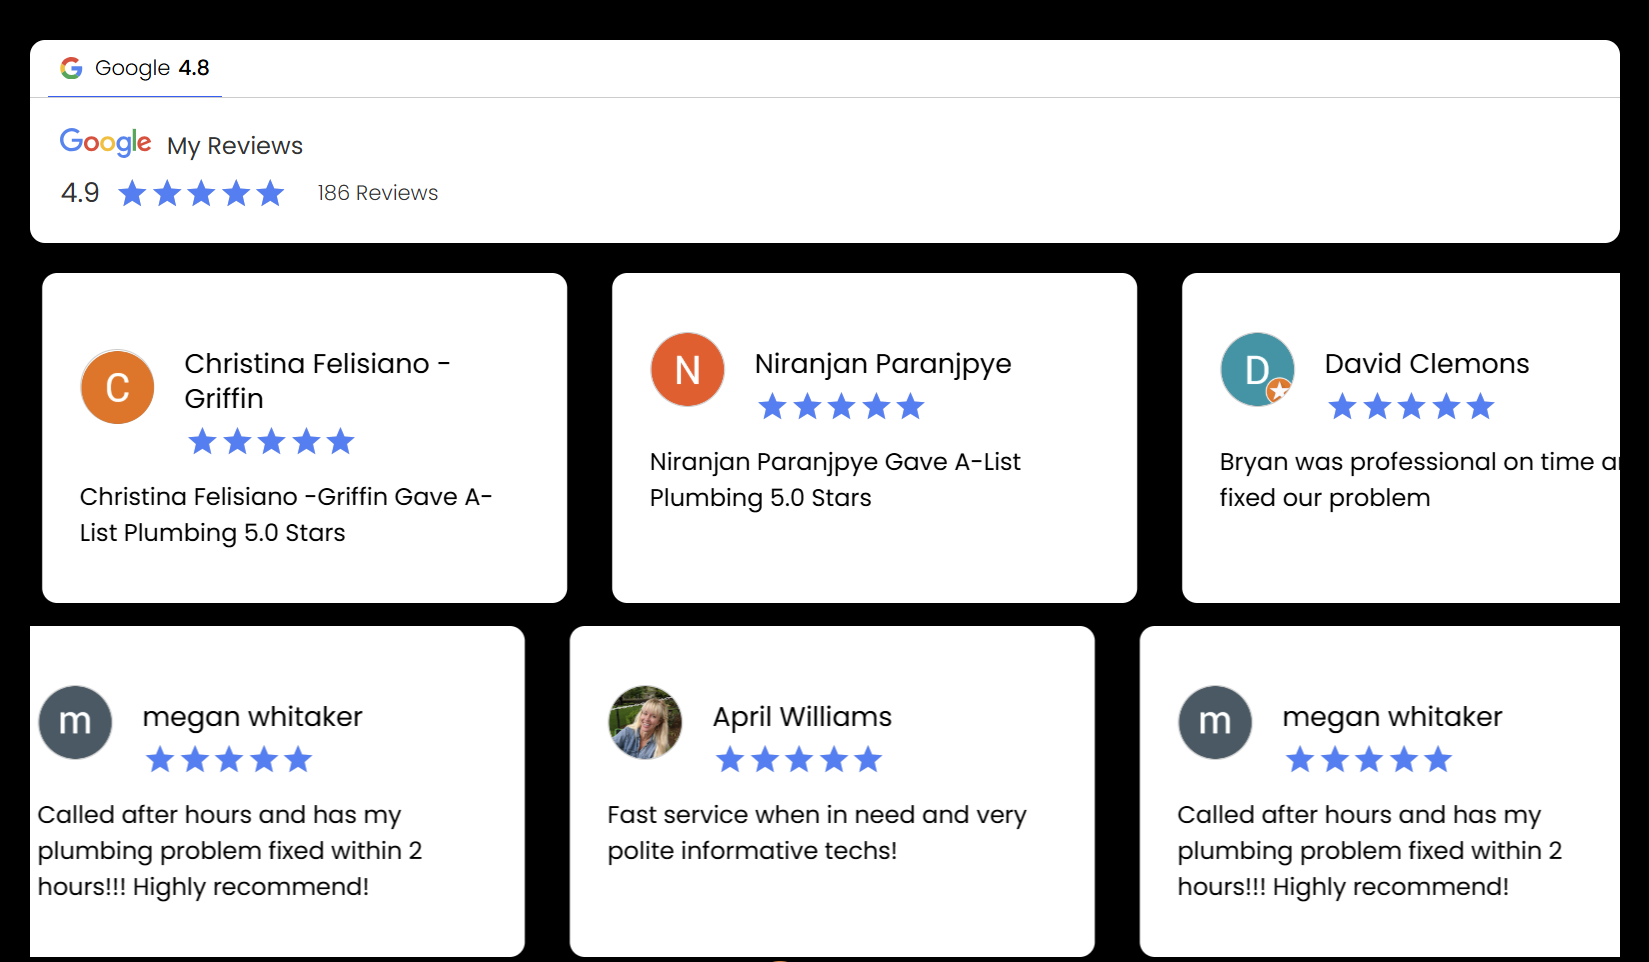Click megan whitaker's gray "m" avatar
The height and width of the screenshot is (962, 1649).
pos(74,722)
